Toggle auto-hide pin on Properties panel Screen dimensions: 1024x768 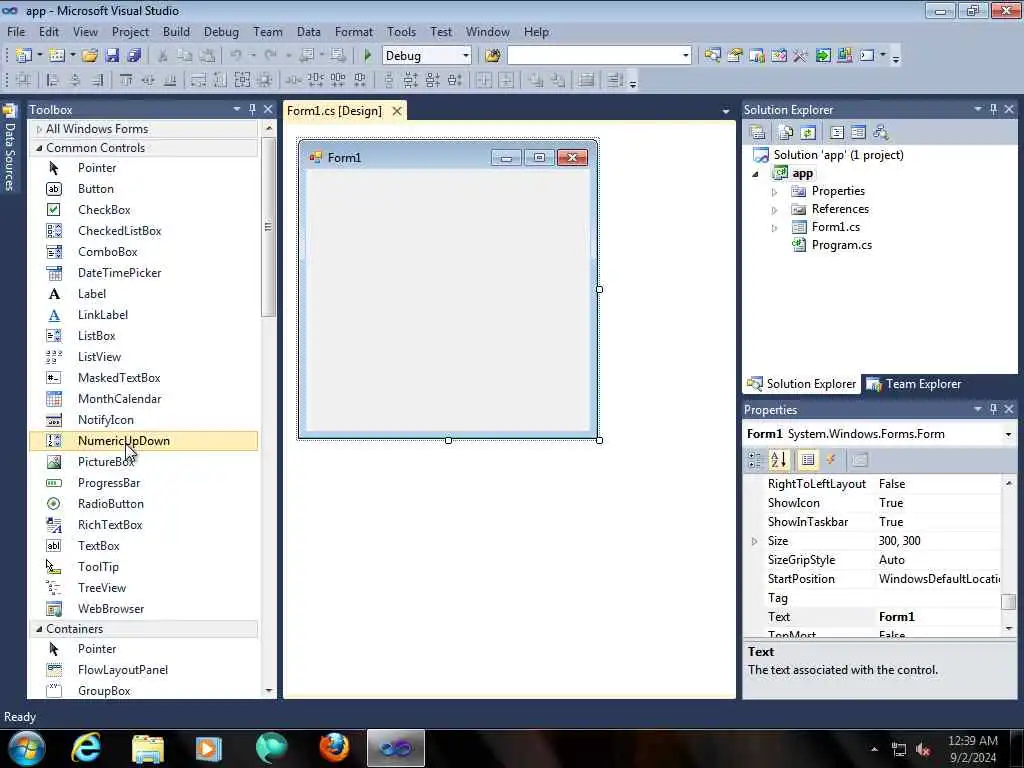coord(993,409)
